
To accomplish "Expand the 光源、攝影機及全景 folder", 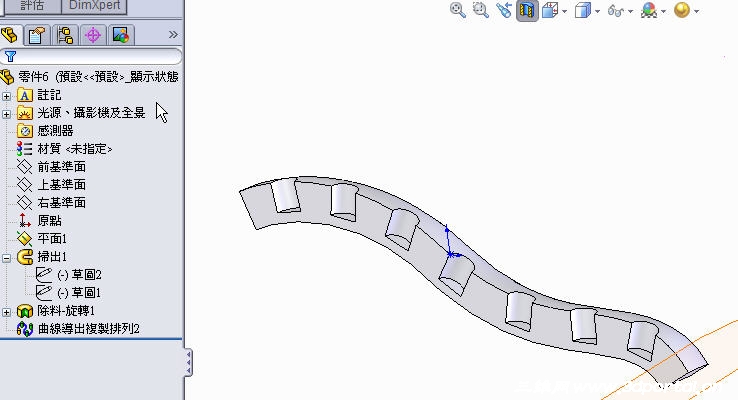I will point(7,114).
